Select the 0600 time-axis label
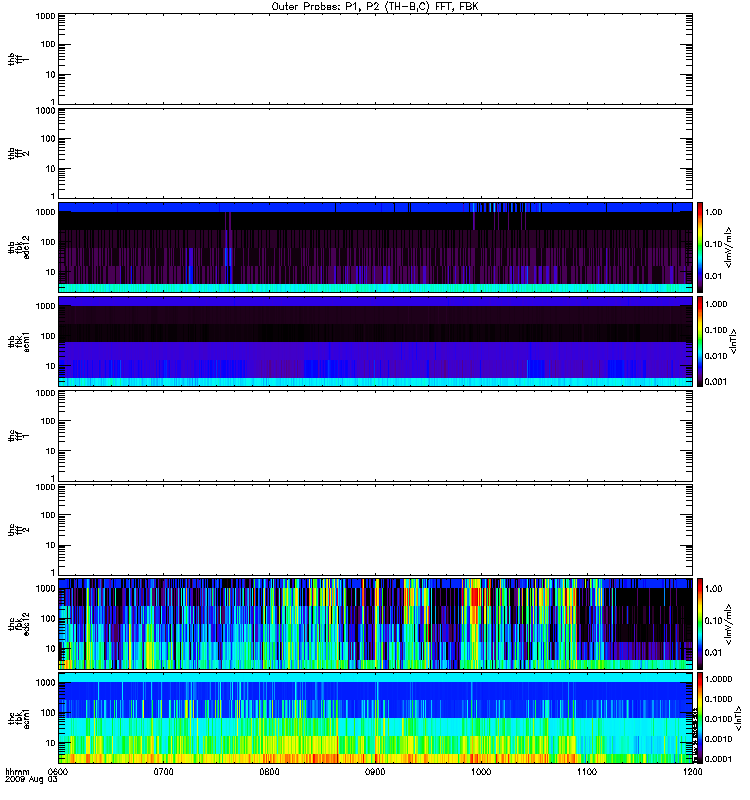The height and width of the screenshot is (800, 750). [x=58, y=772]
